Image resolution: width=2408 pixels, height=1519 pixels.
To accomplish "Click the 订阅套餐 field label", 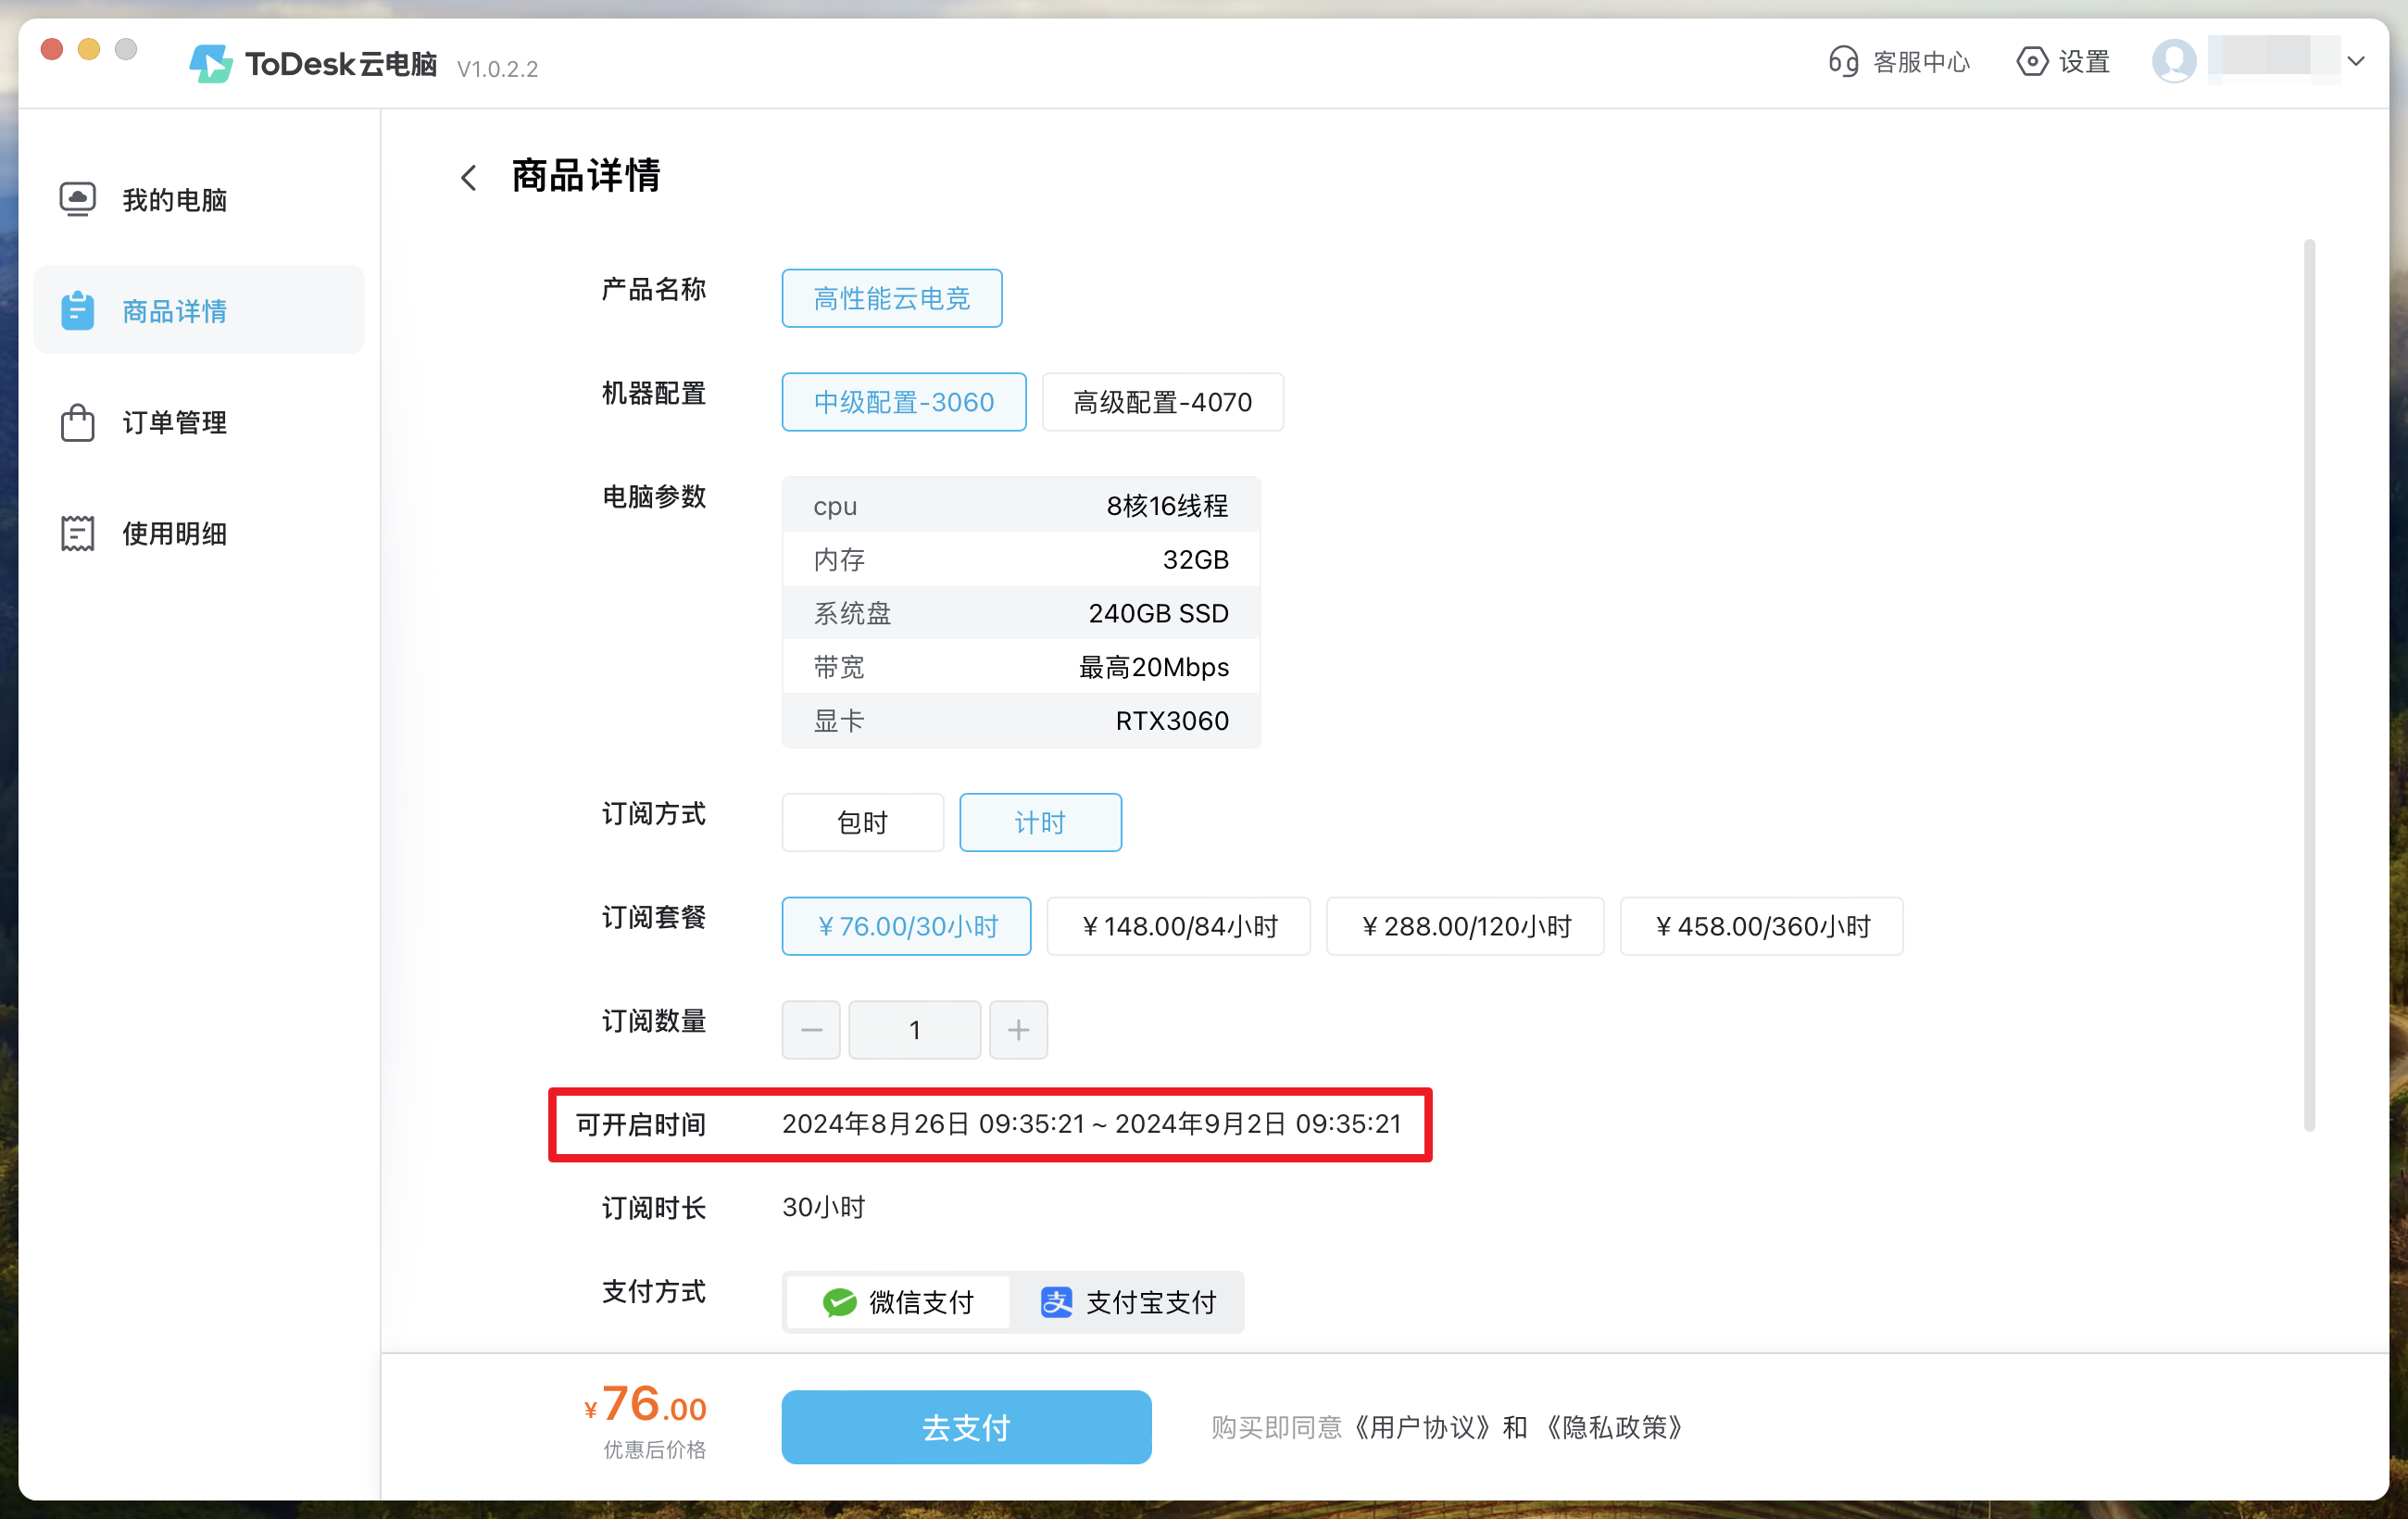I will (654, 917).
